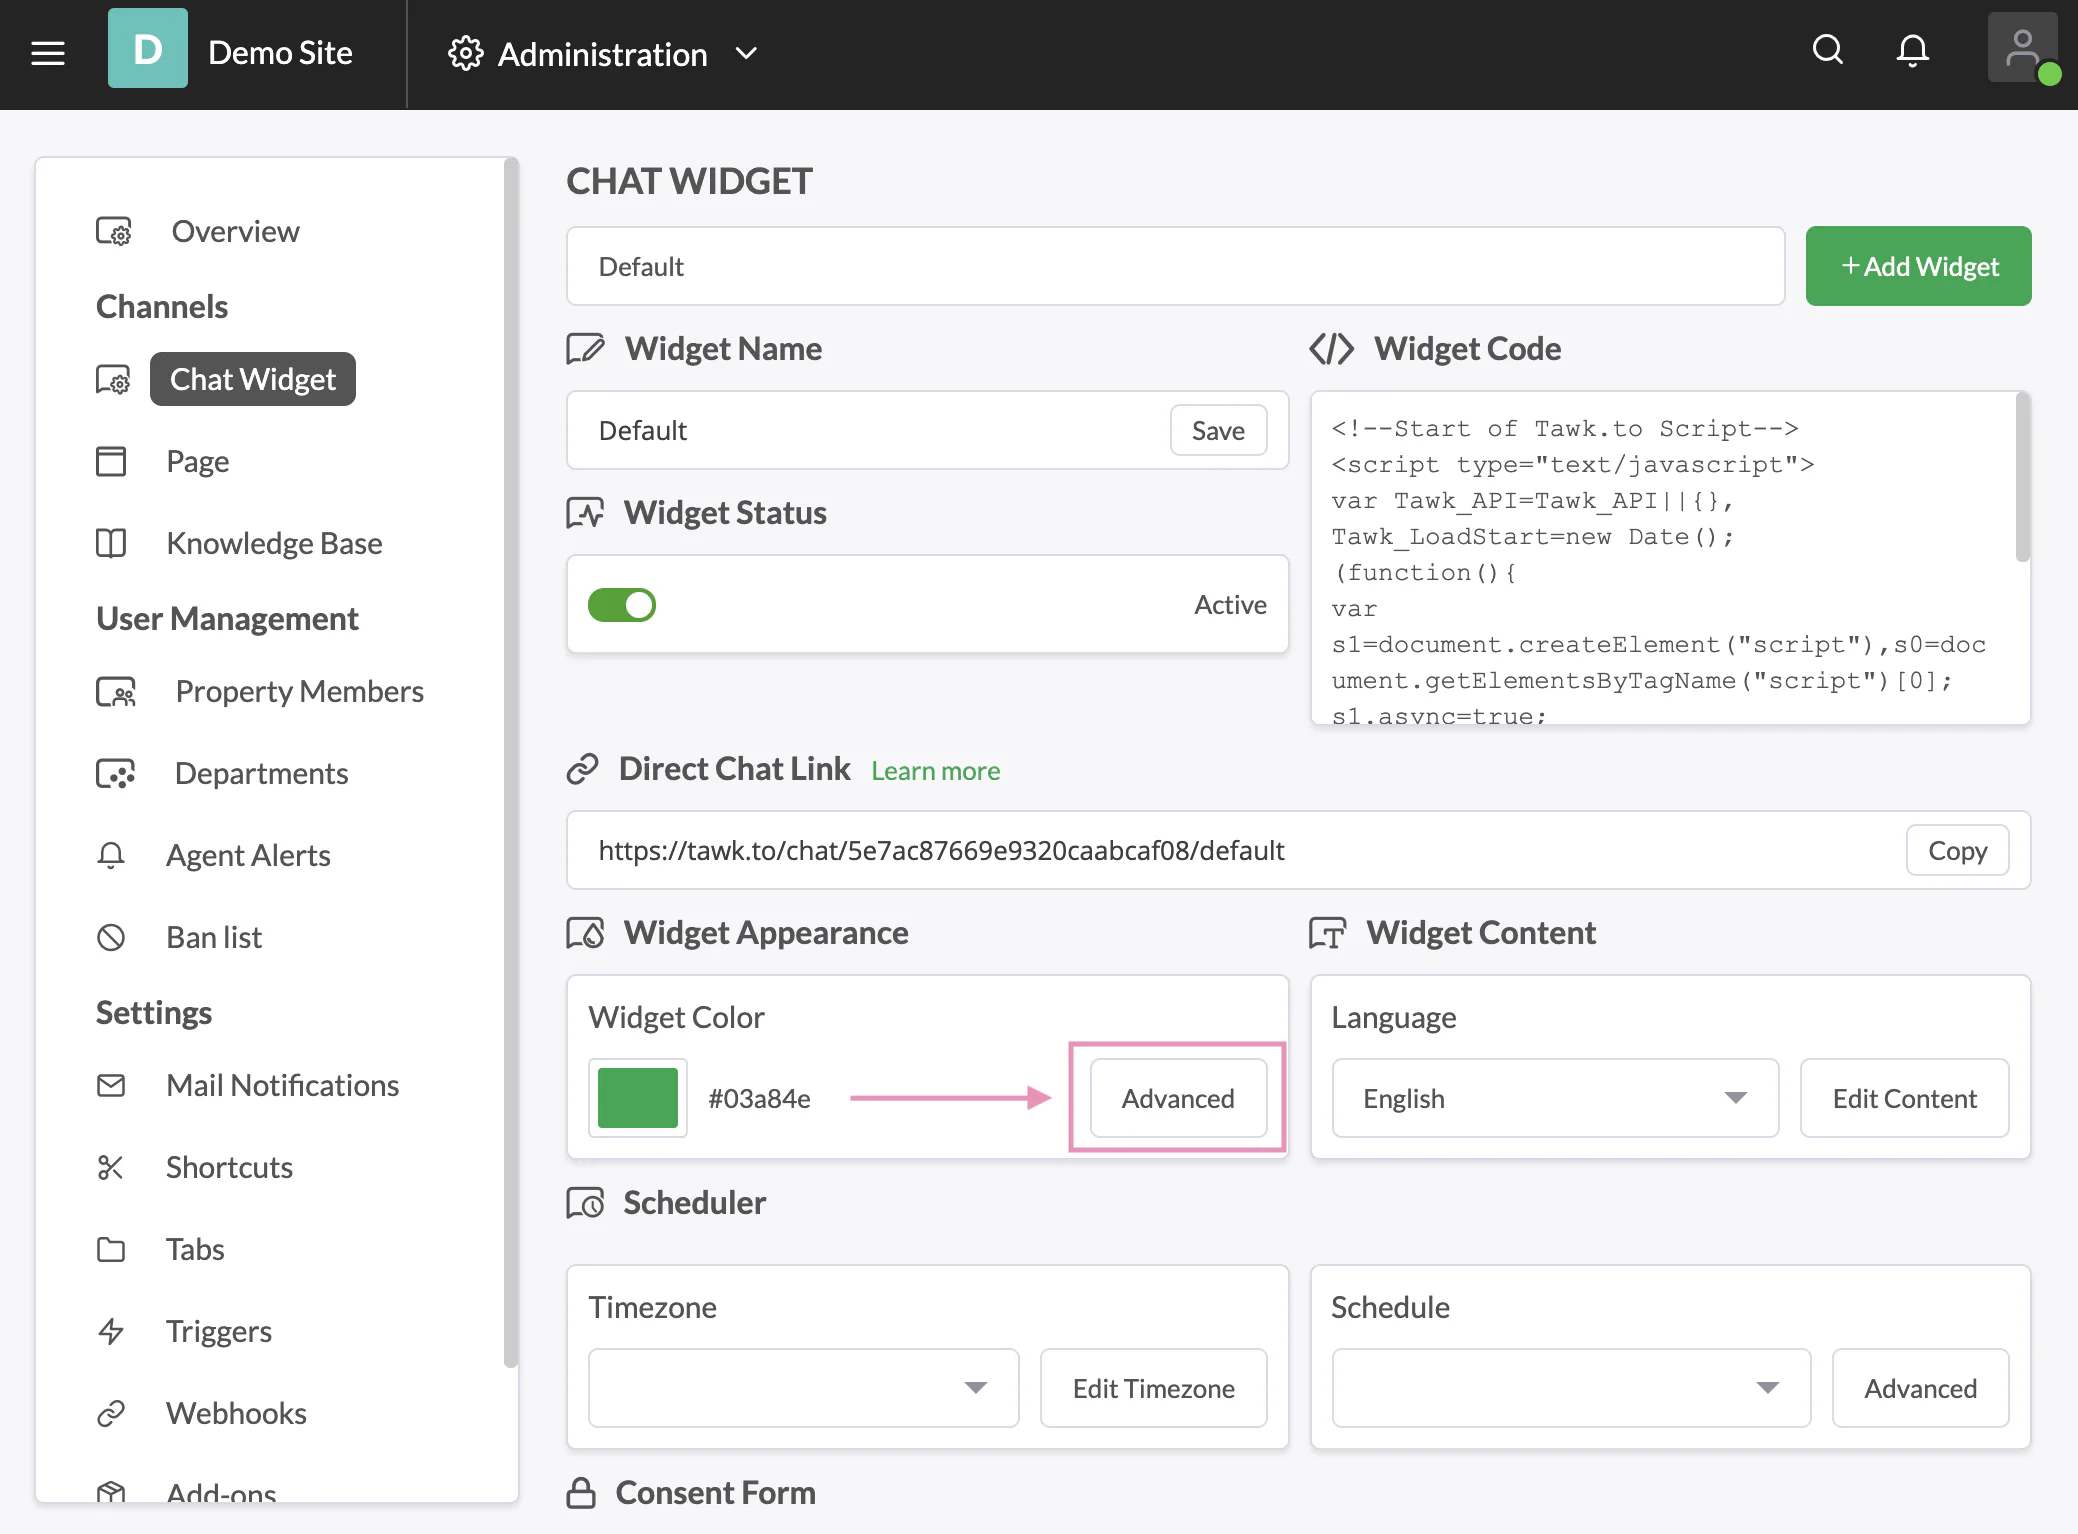Click the Learn more link beside Direct Chat Link
The image size is (2078, 1534).
pos(935,770)
